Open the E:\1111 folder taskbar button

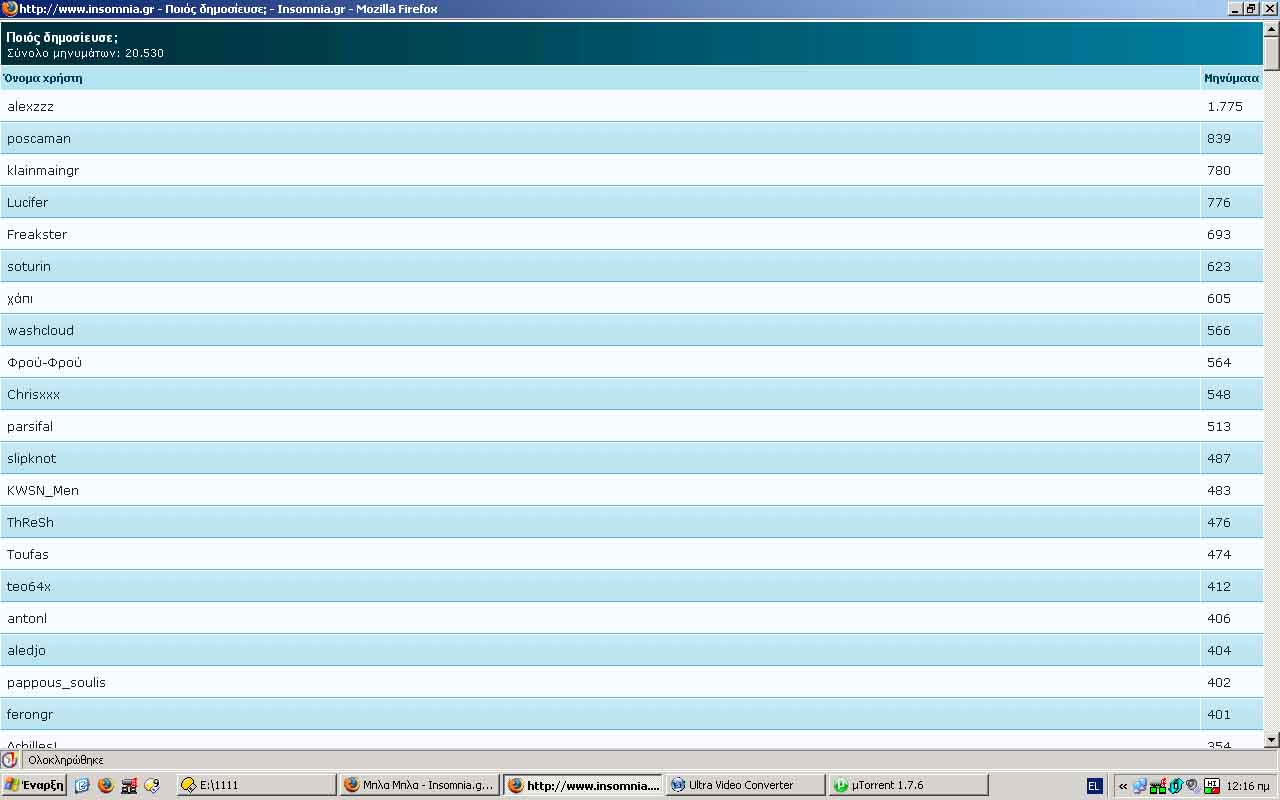point(256,785)
